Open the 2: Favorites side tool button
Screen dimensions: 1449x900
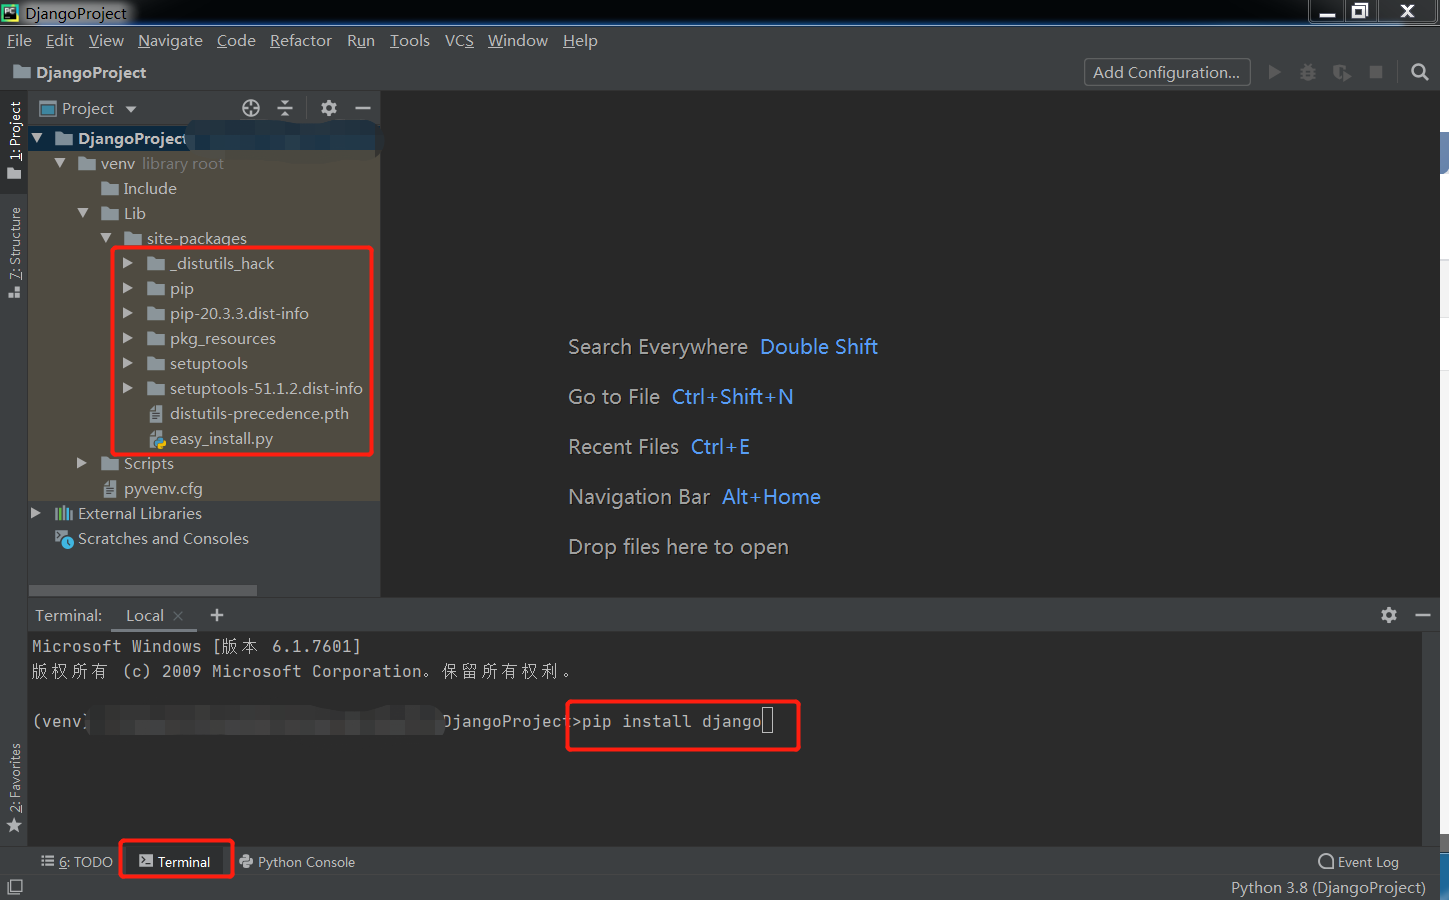14,788
